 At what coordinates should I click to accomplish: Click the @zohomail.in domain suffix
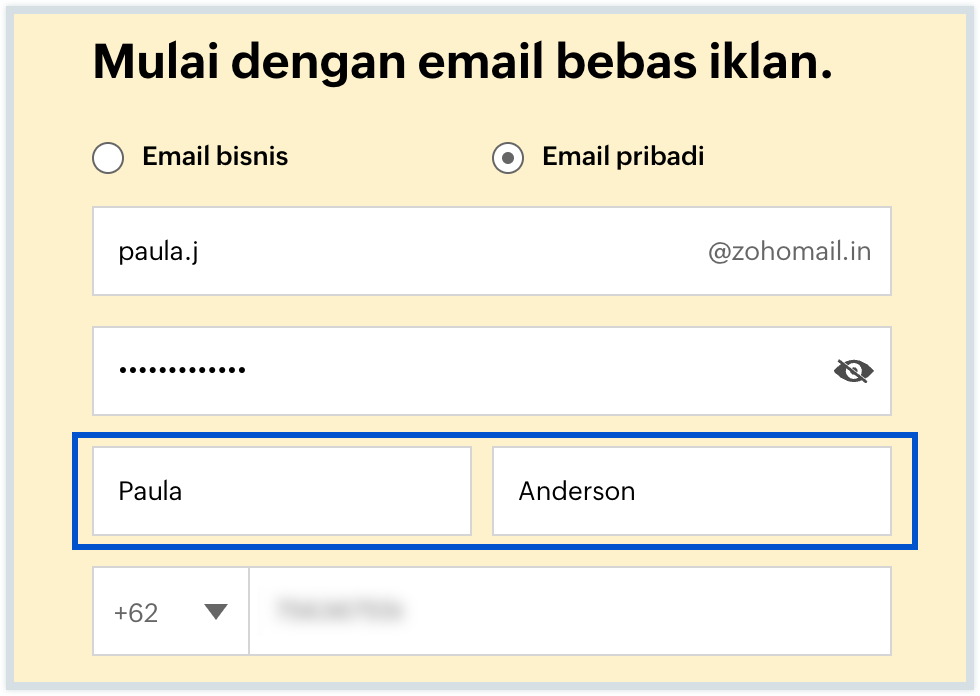point(789,252)
